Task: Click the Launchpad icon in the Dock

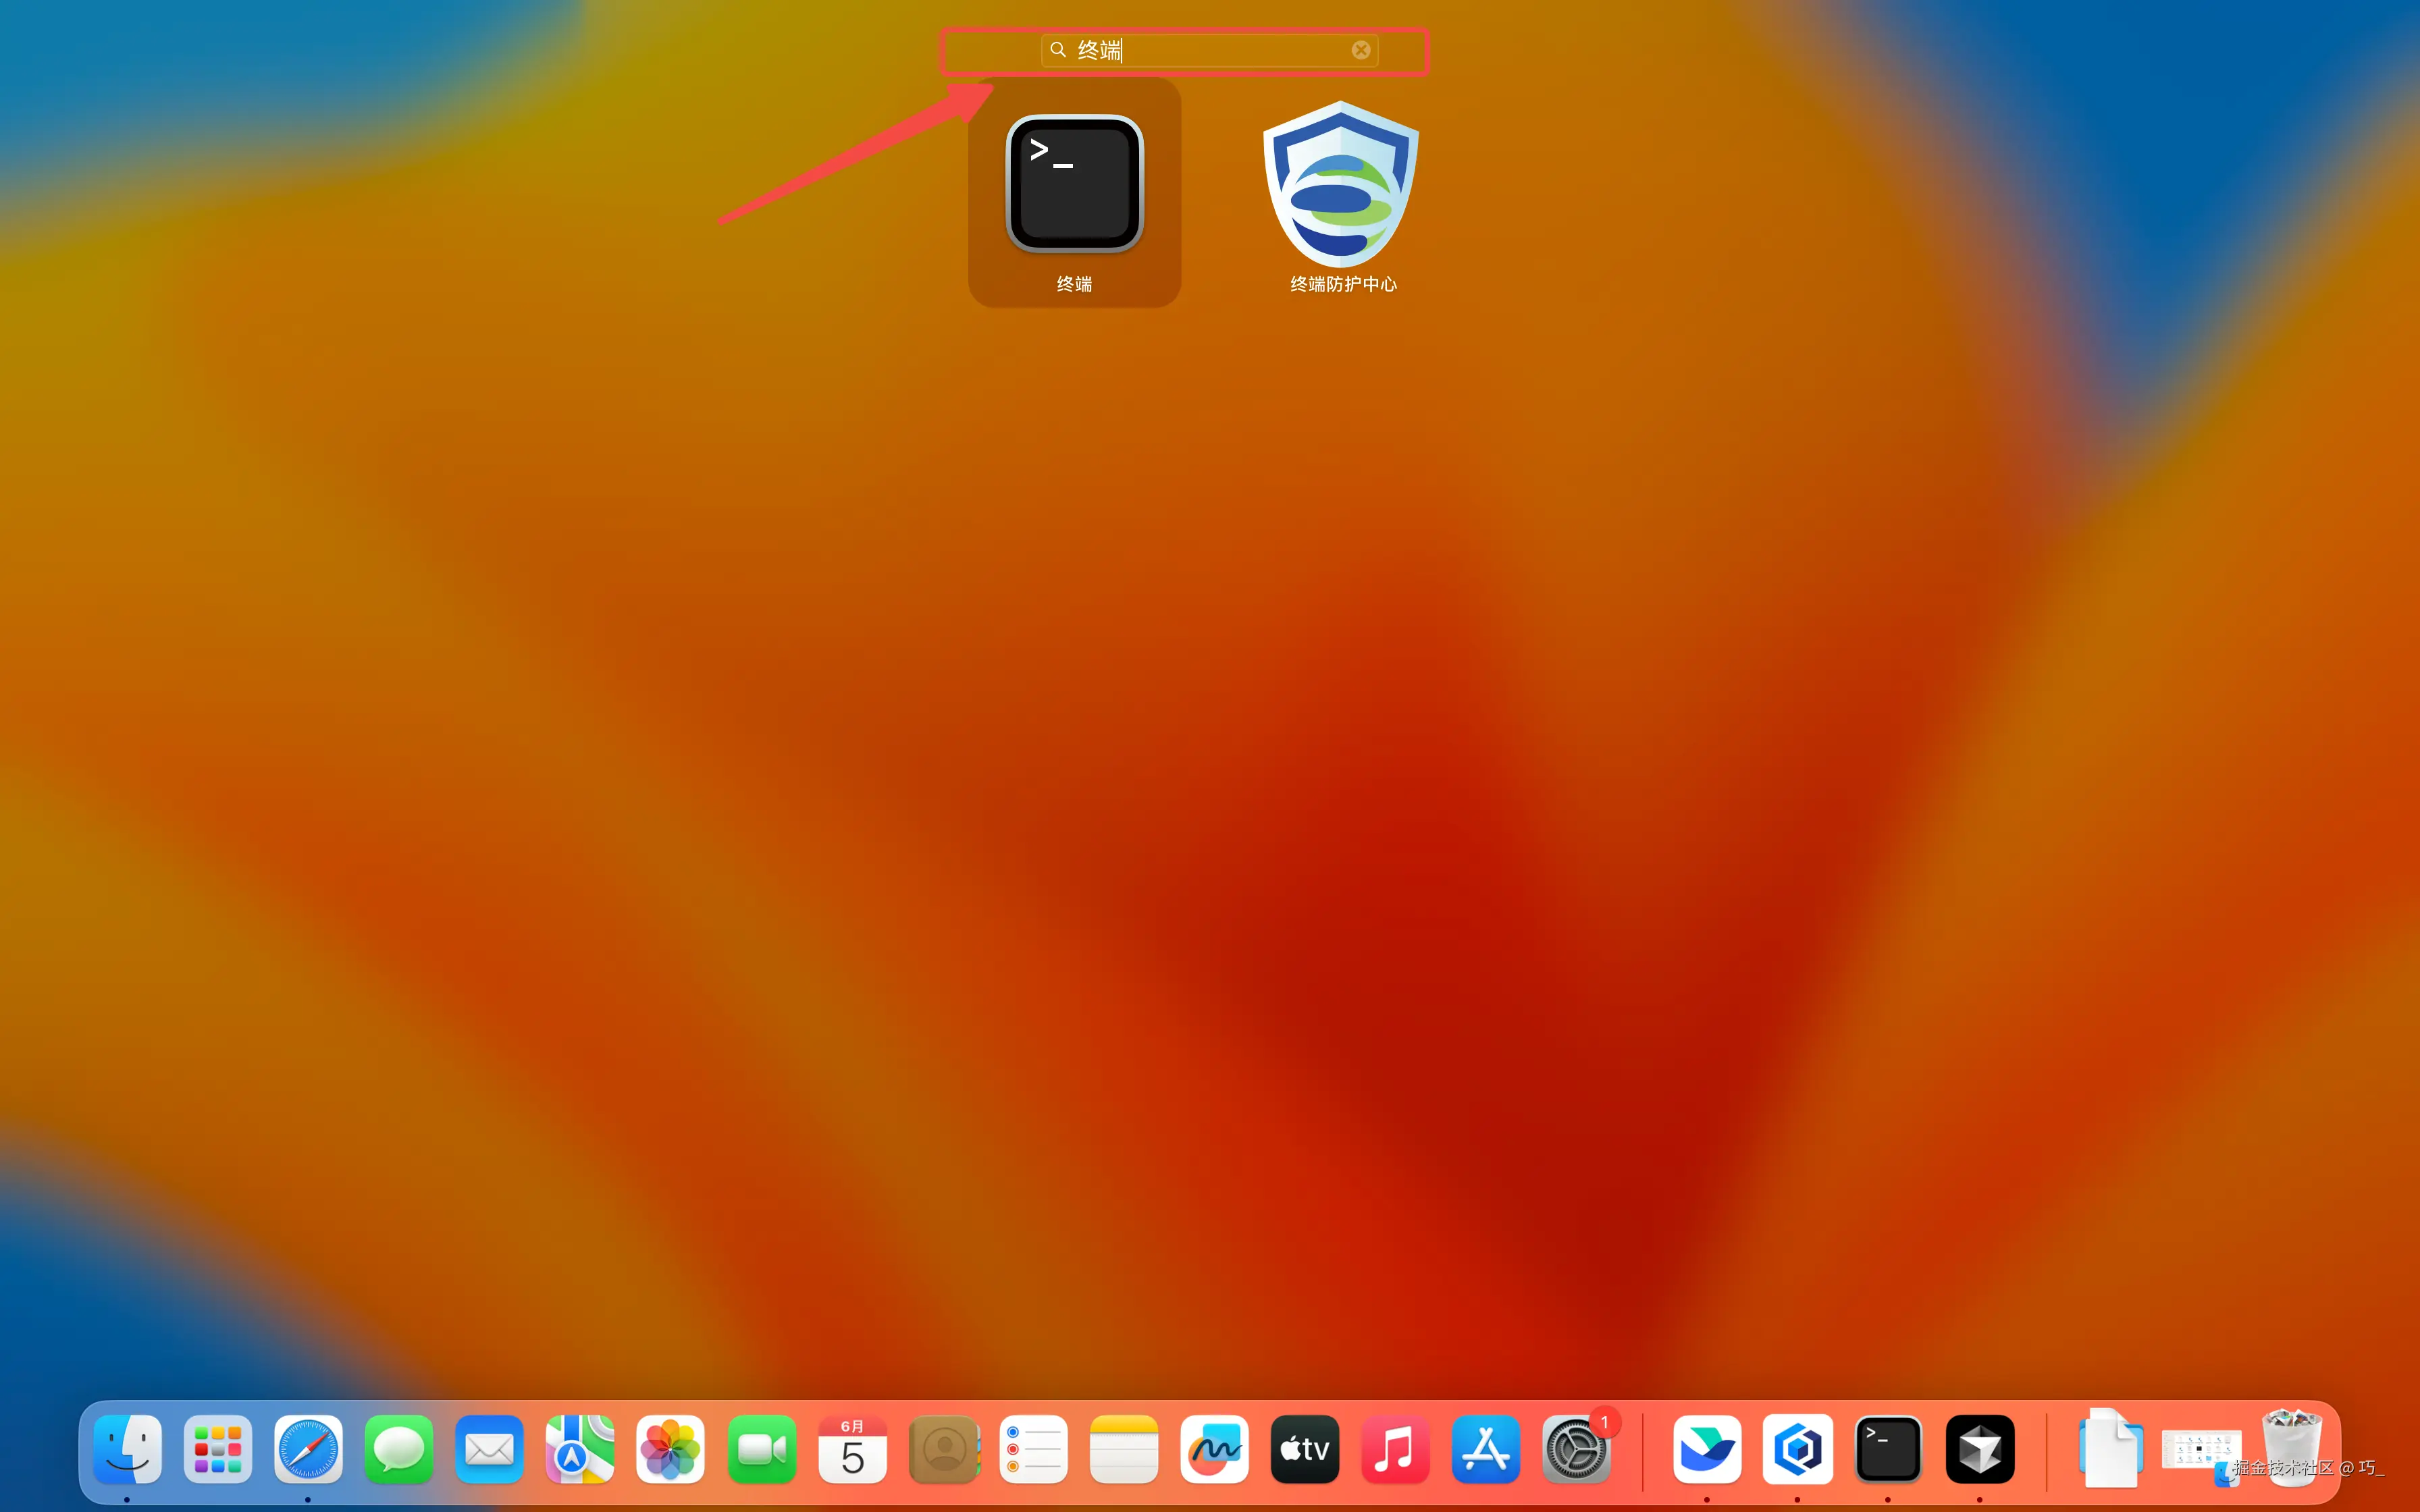Action: 218,1449
